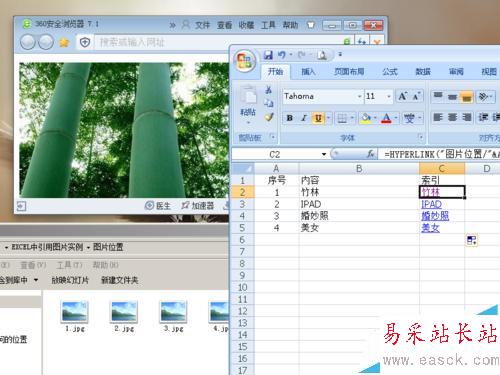This screenshot has width=500, height=375.
Task: Click the favorites star in 360 browser
Action: 64,42
